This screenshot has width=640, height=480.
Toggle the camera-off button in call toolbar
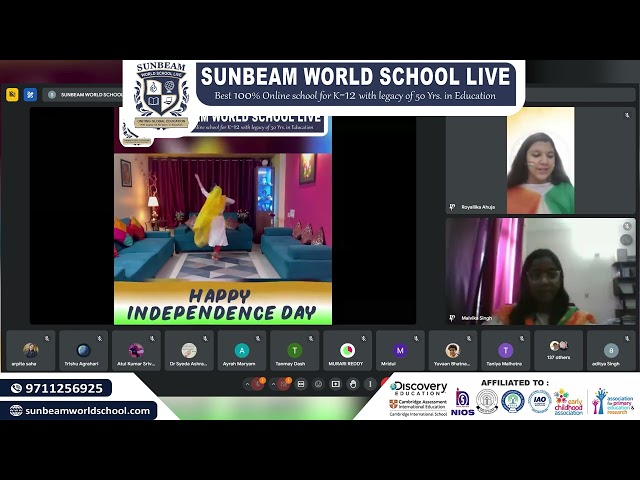[x=284, y=384]
